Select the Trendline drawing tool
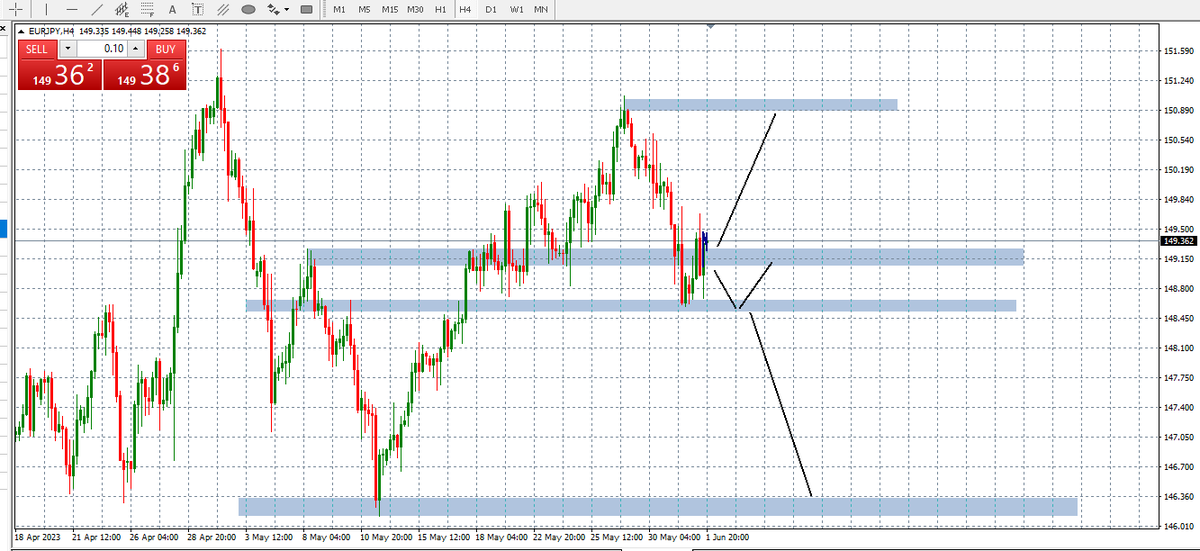1200x551 pixels. (97, 9)
